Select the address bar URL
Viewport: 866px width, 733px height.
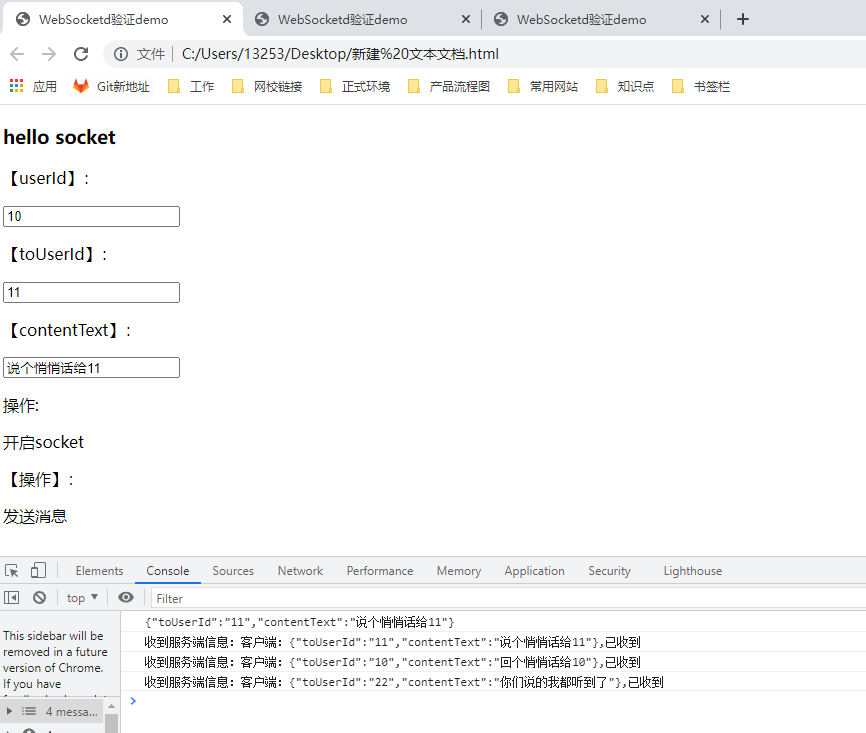tap(340, 54)
